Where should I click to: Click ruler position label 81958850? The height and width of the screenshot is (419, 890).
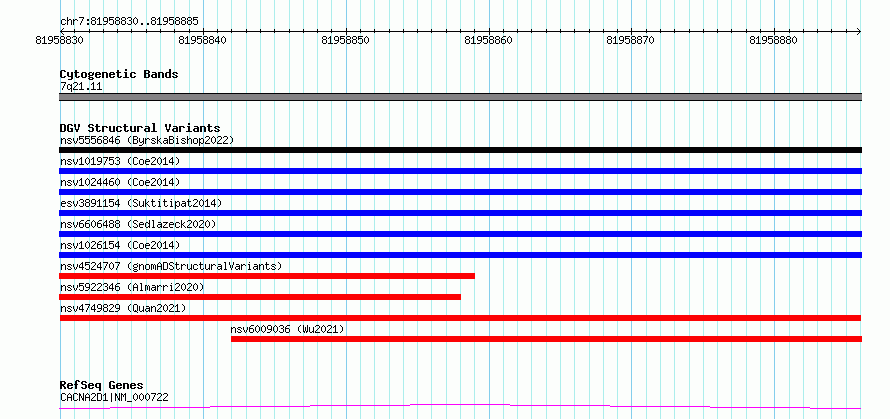[x=345, y=40]
